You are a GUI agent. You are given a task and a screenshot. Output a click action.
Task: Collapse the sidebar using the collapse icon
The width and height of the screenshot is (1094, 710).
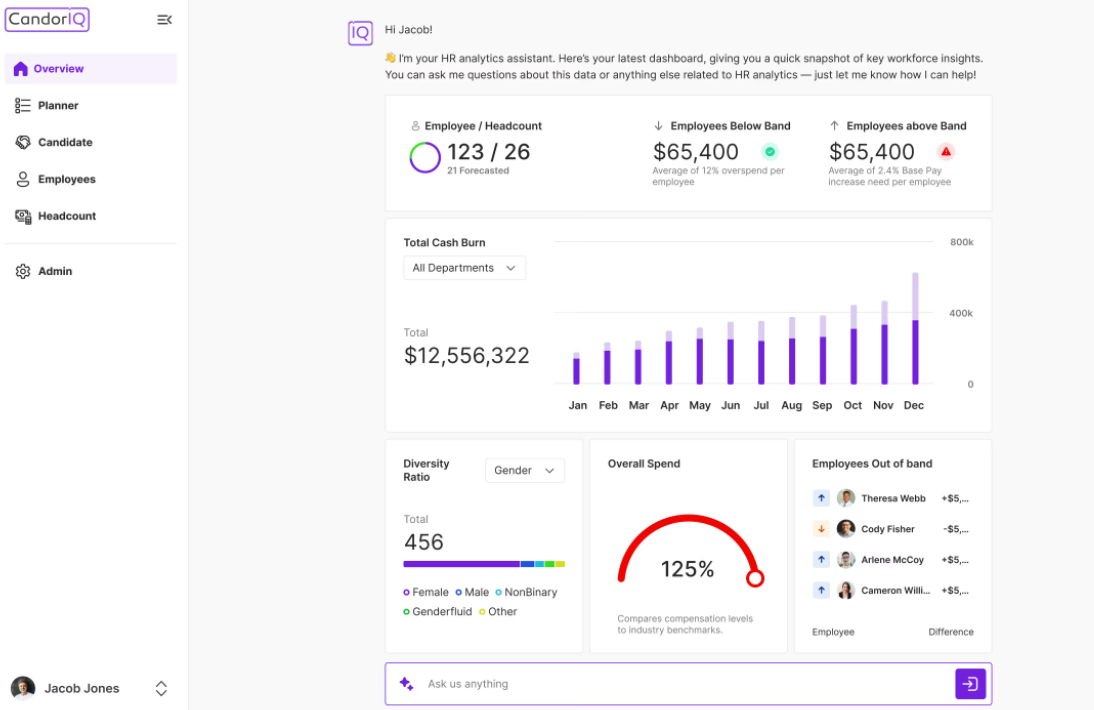pos(164,19)
